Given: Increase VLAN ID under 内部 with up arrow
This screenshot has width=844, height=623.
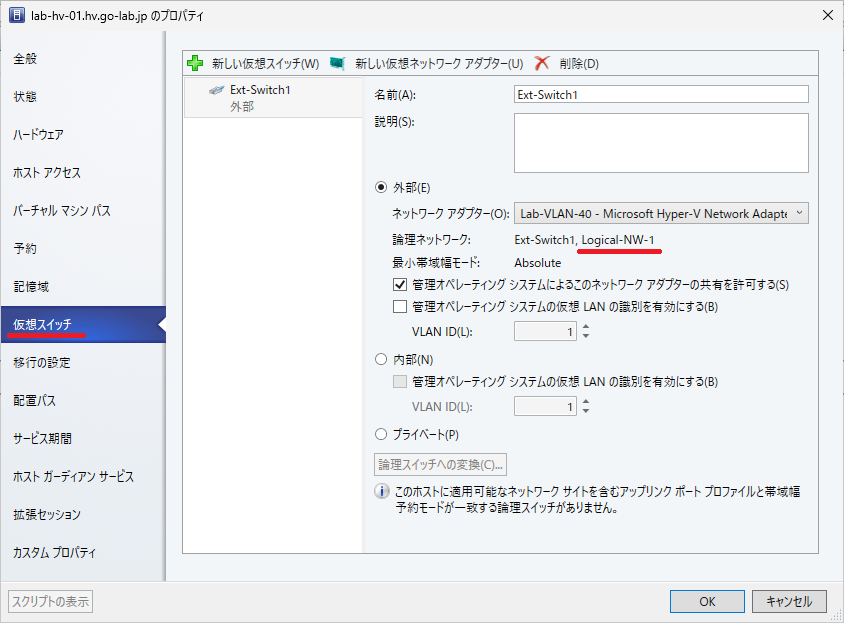Looking at the screenshot, I should point(586,401).
